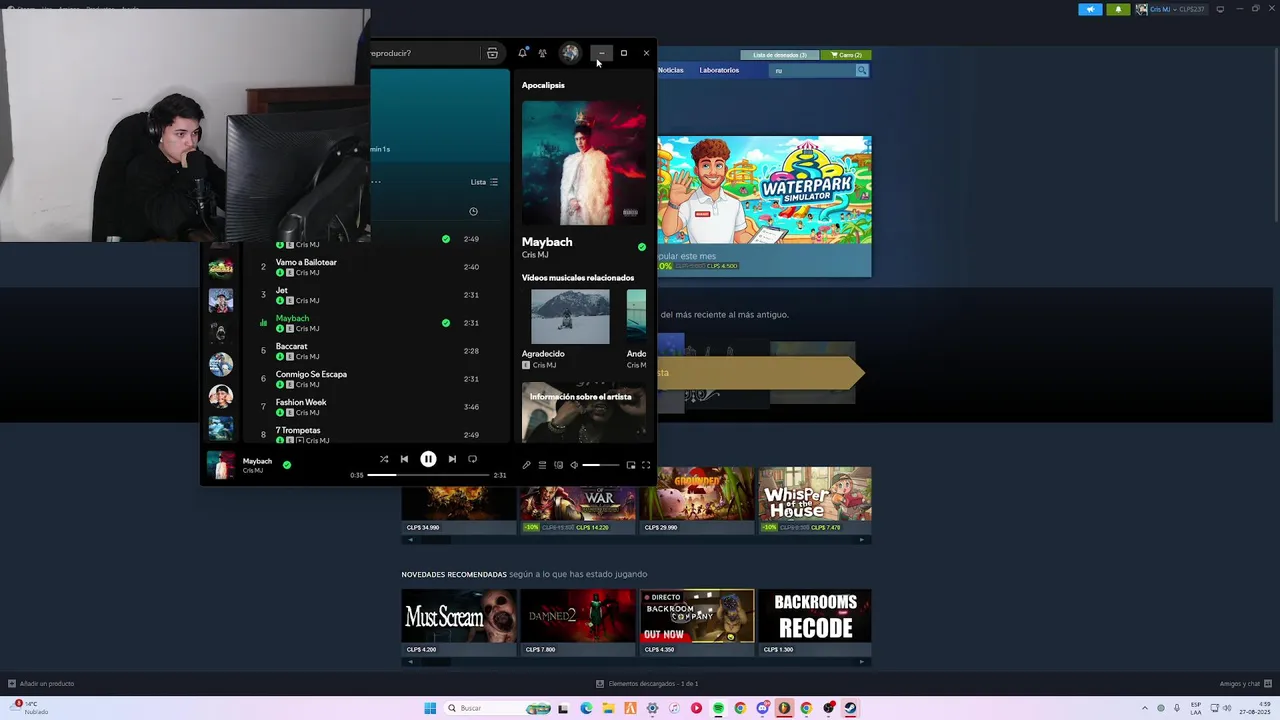1280x720 pixels.
Task: Toggle the saved check on the Maybach track row
Action: coord(446,323)
